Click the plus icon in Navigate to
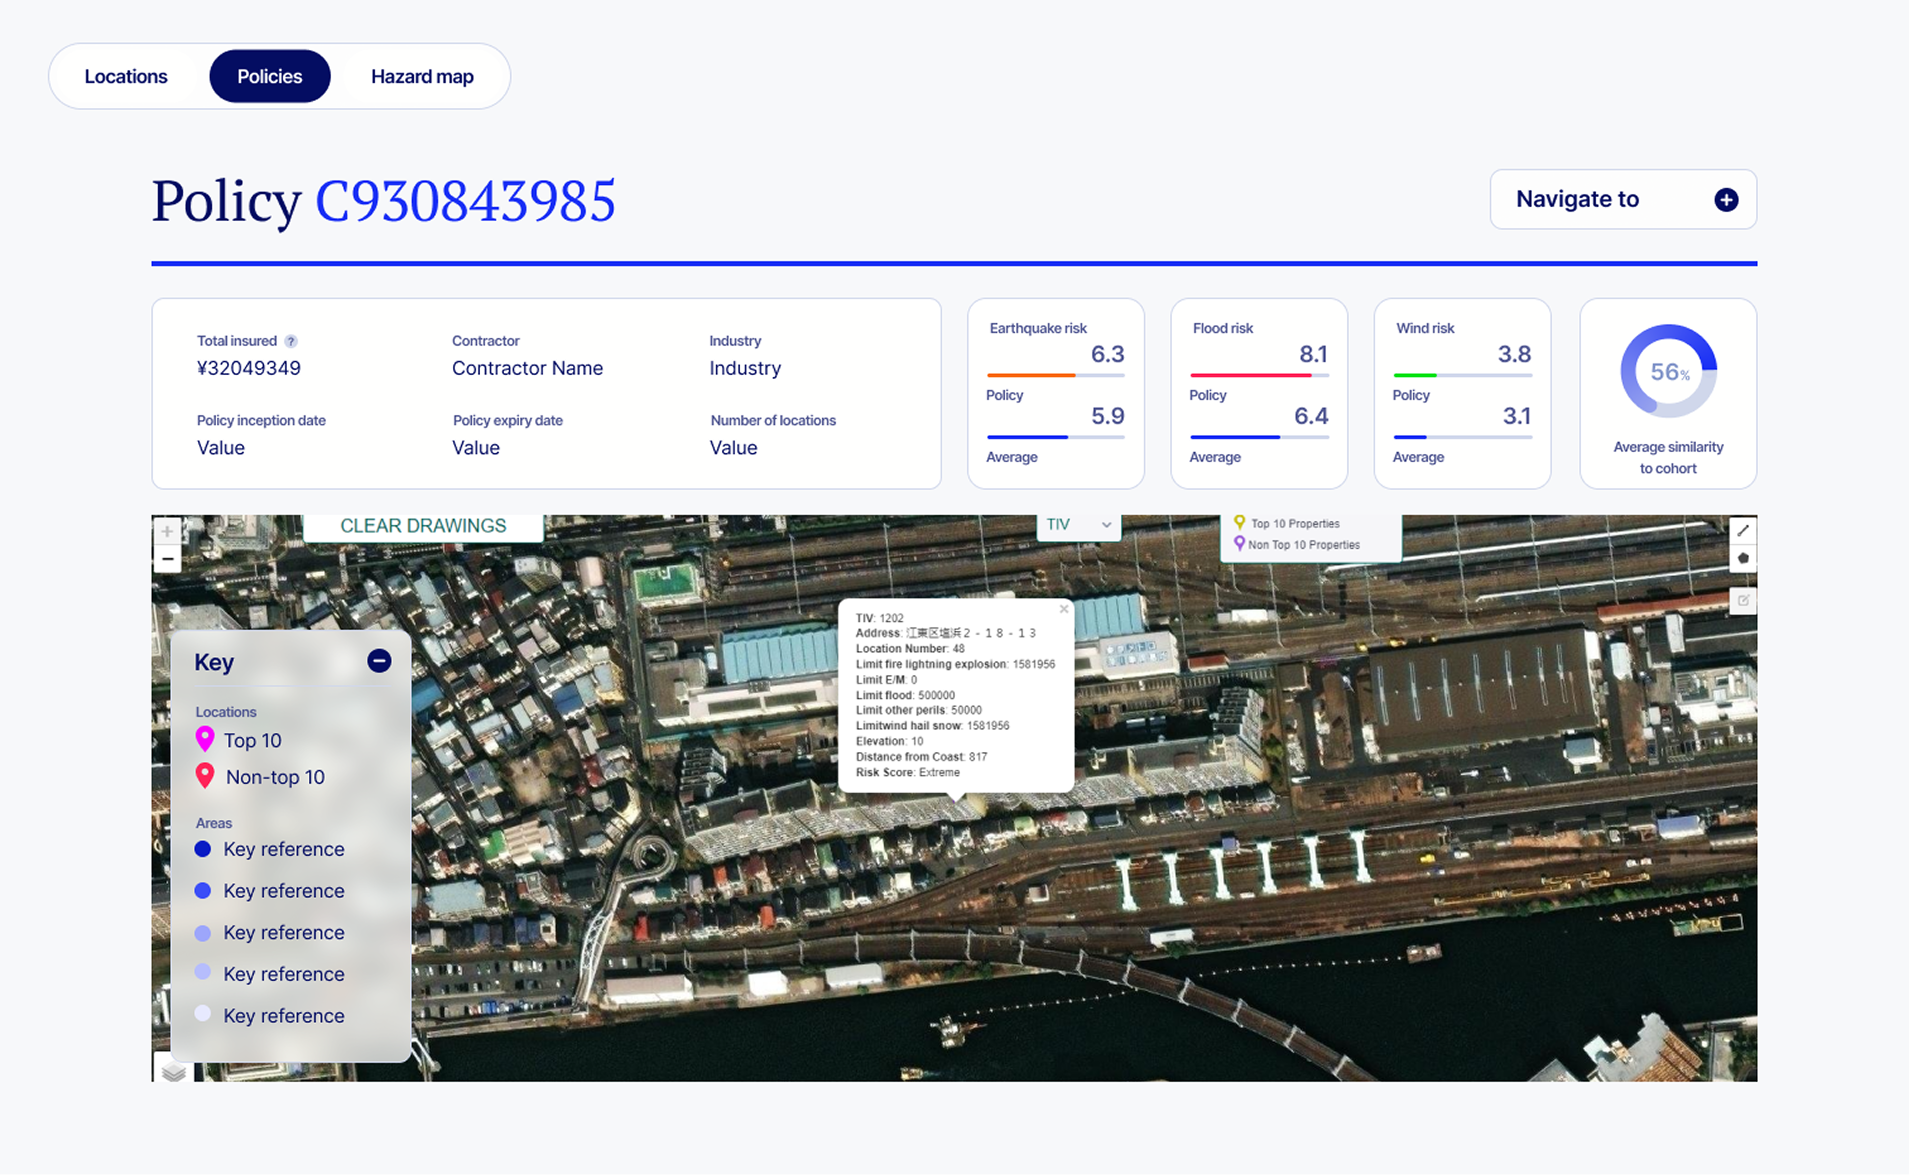This screenshot has width=1910, height=1175. (x=1726, y=199)
